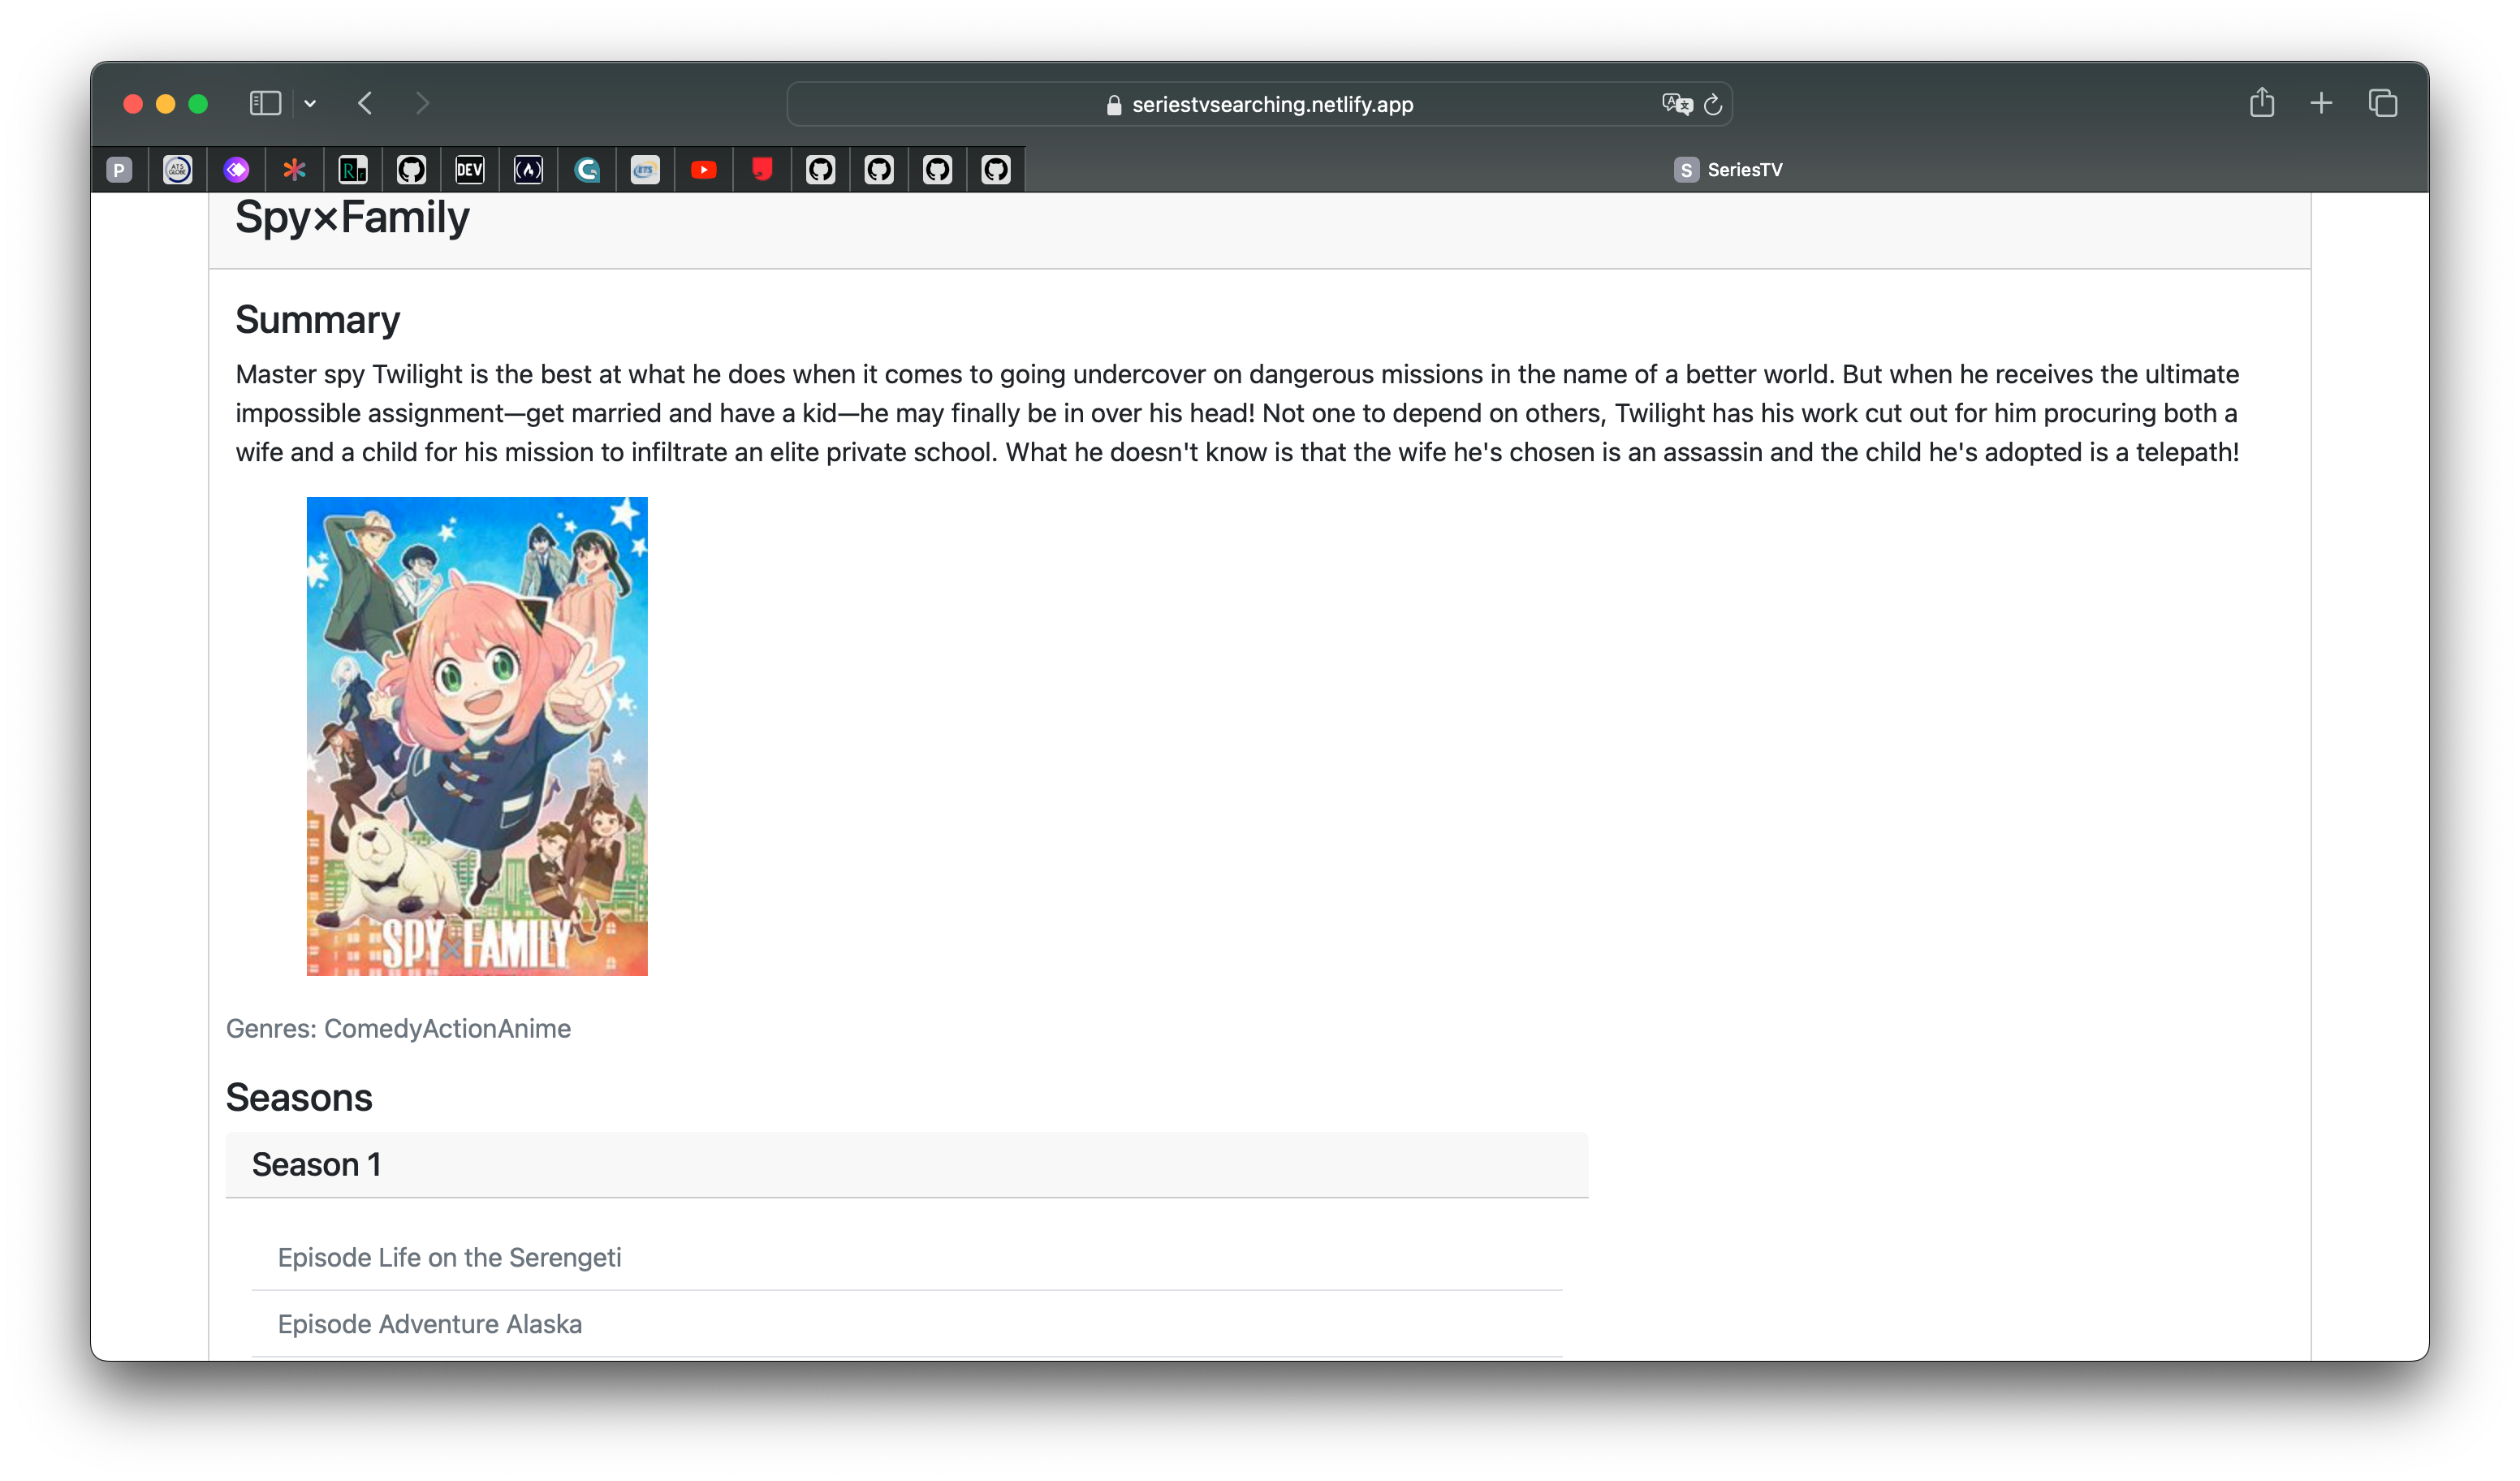This screenshot has height=1481, width=2520.
Task: Switch to the DEV pinned tab
Action: click(x=470, y=170)
